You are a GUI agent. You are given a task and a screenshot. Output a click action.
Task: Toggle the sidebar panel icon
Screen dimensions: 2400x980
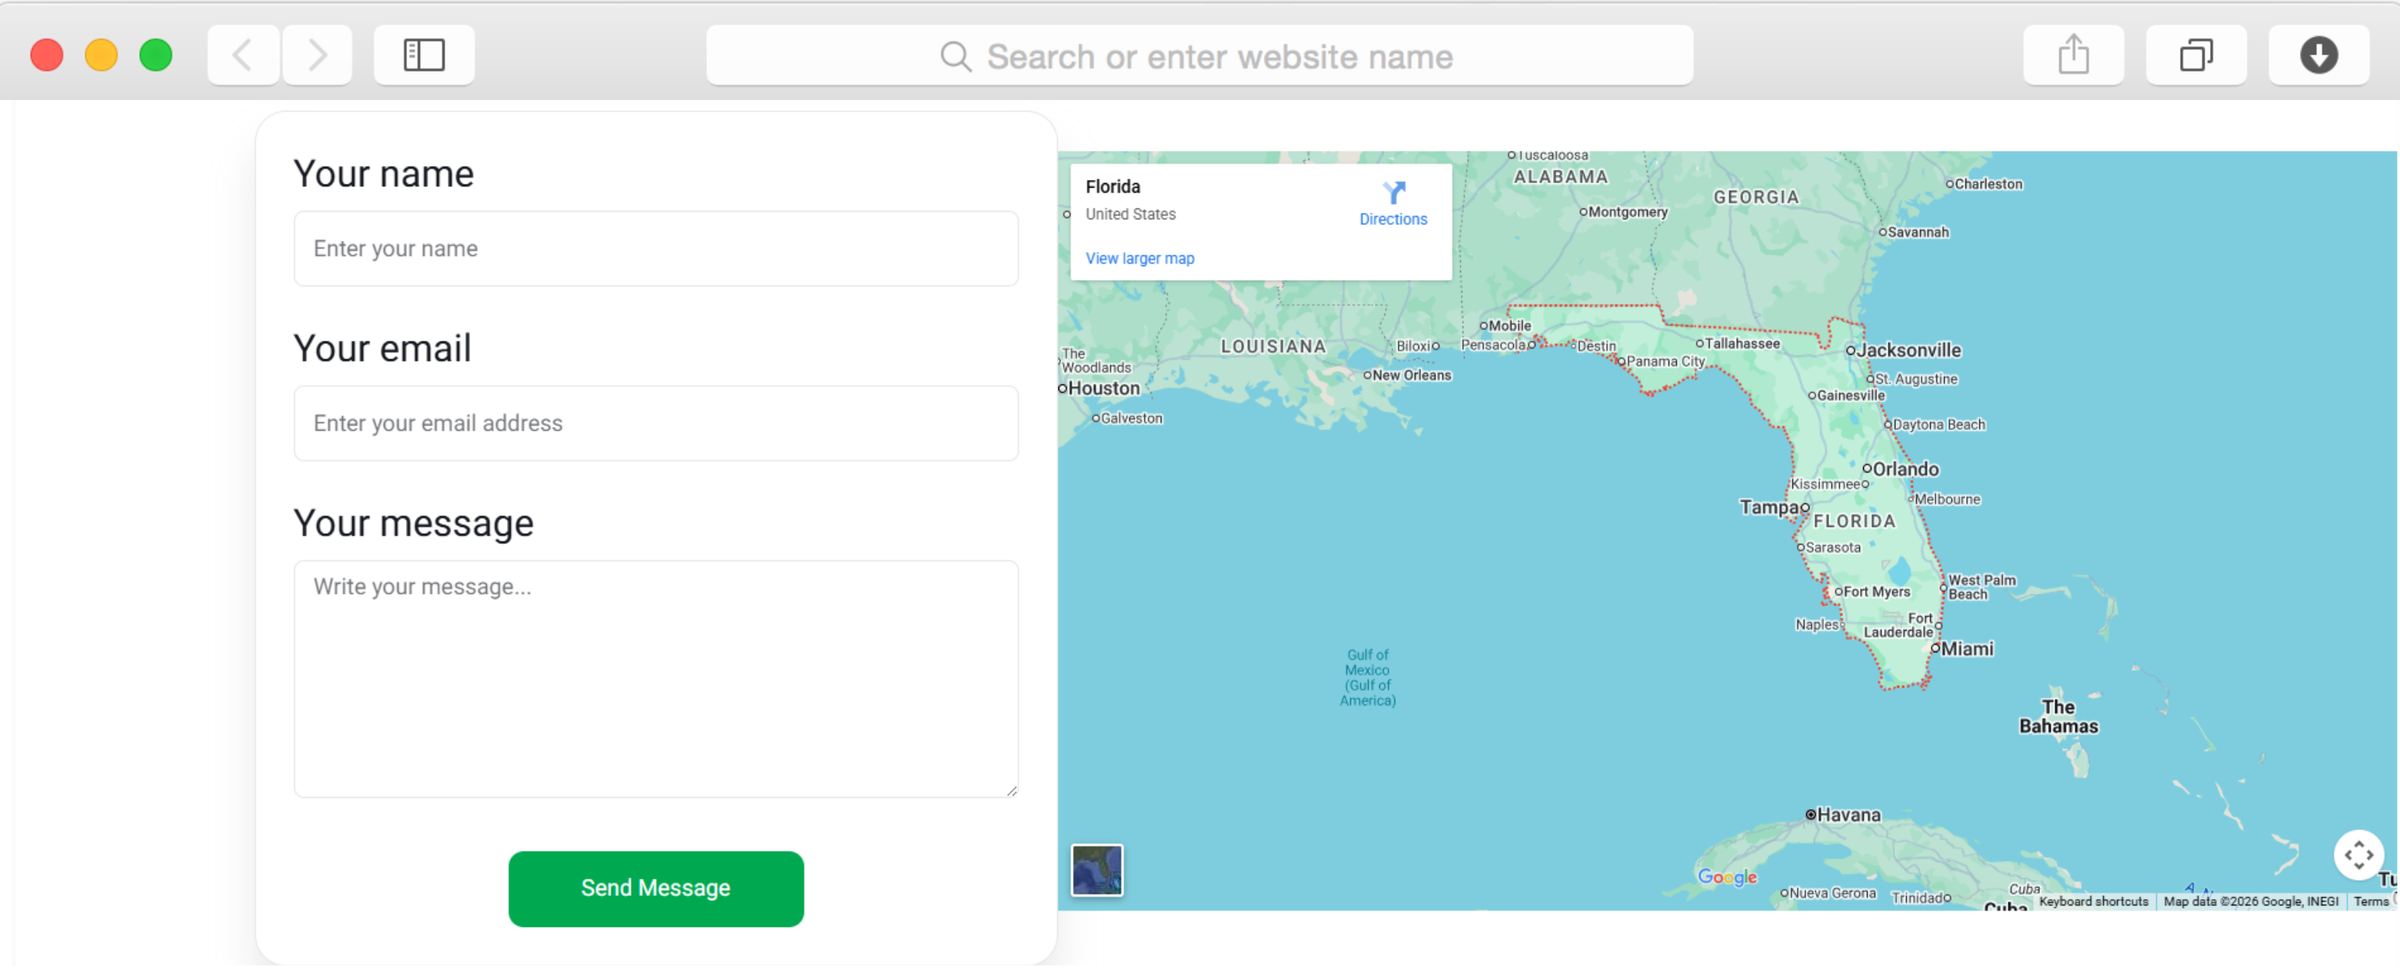(x=424, y=55)
